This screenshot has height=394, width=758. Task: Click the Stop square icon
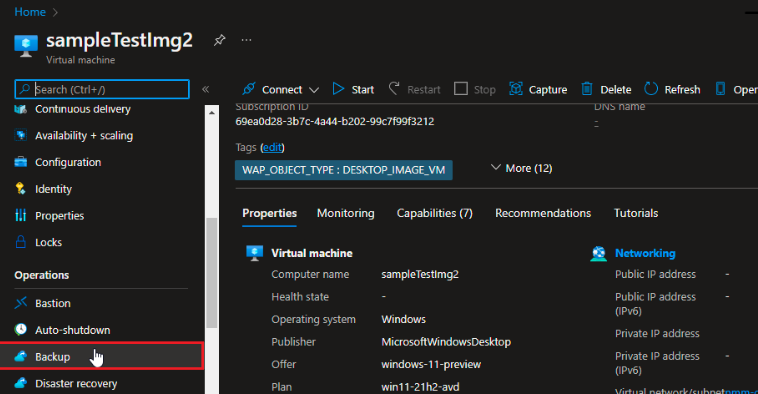(x=461, y=89)
